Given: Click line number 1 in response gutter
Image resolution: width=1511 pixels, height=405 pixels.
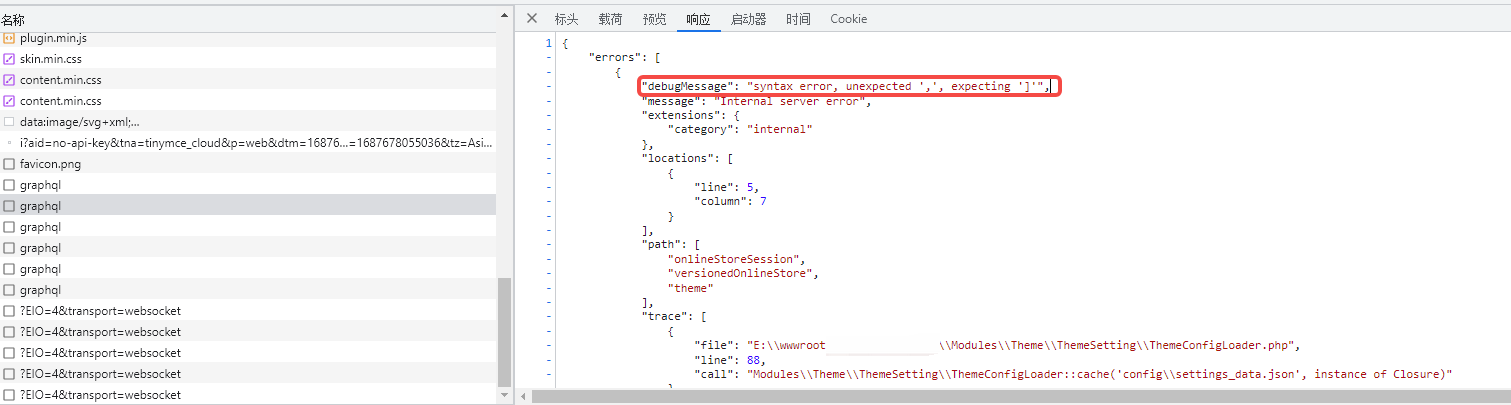Looking at the screenshot, I should (547, 44).
